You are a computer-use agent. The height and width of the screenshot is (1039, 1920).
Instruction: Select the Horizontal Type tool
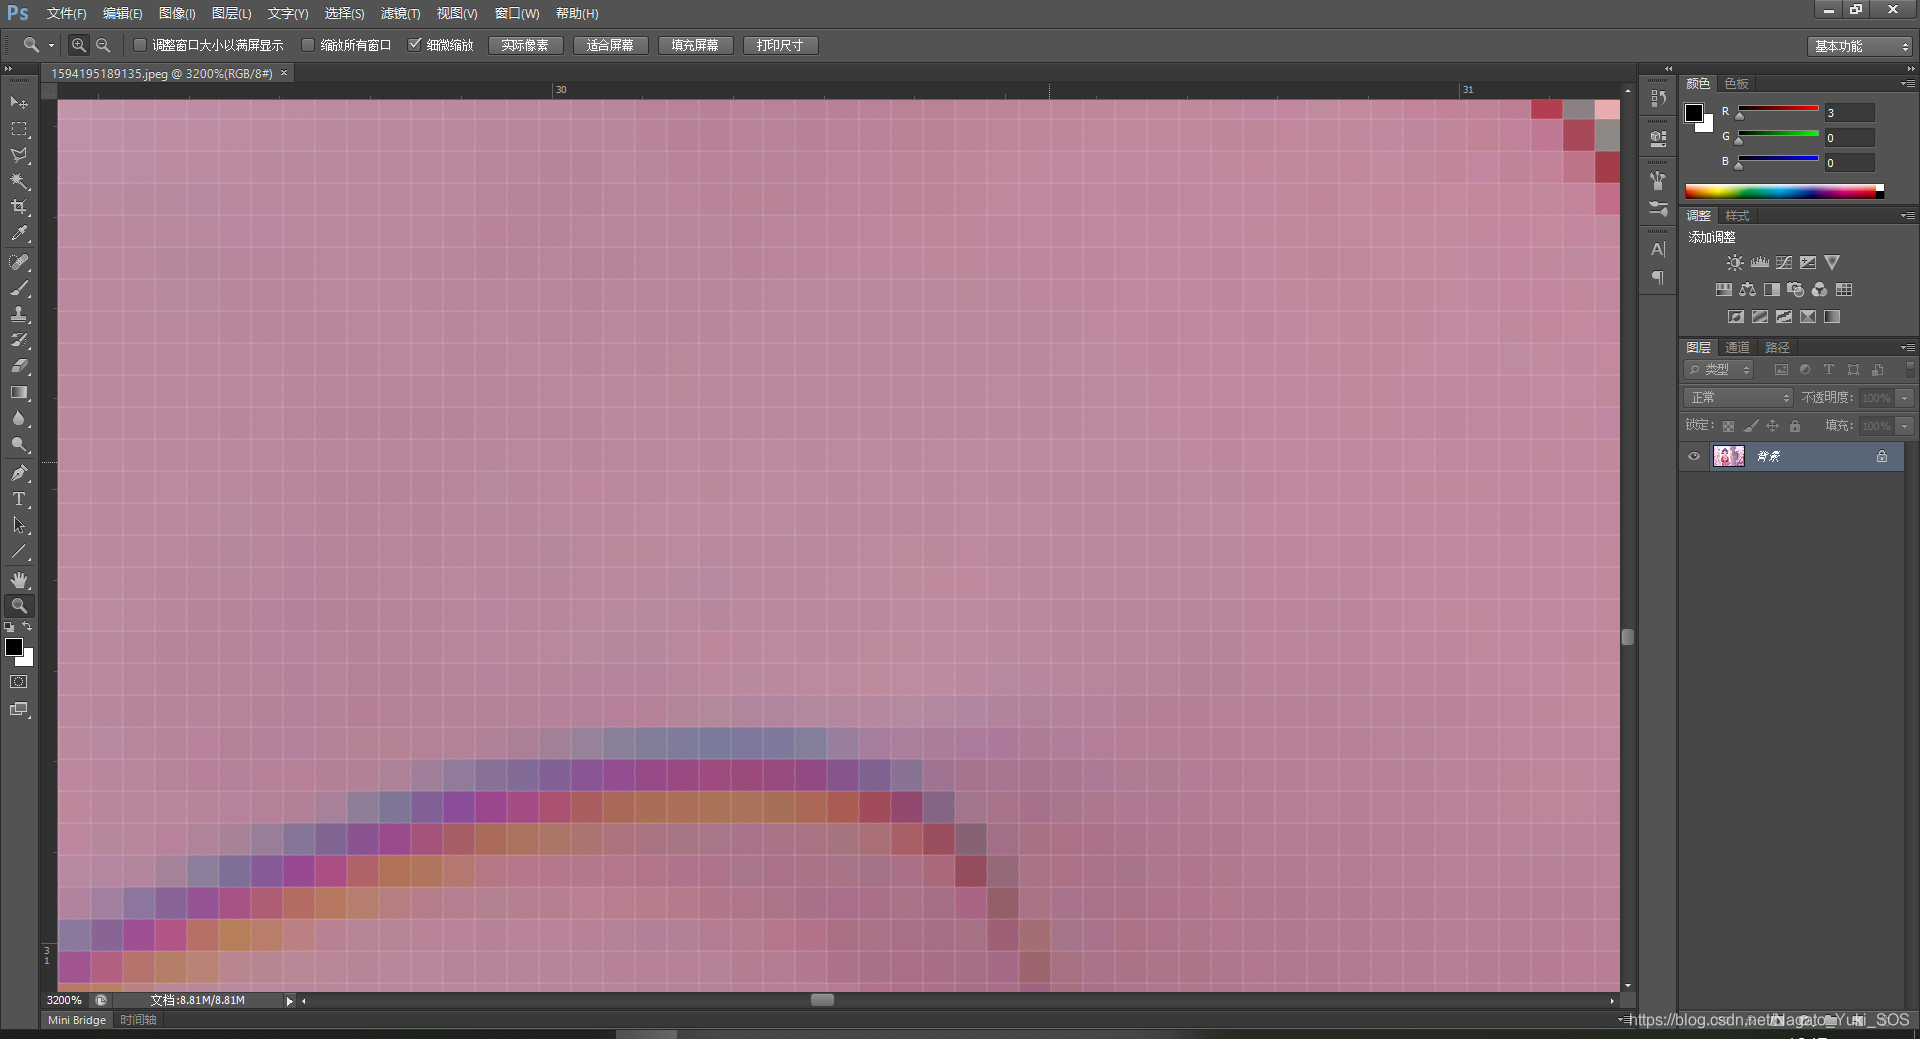click(x=19, y=499)
